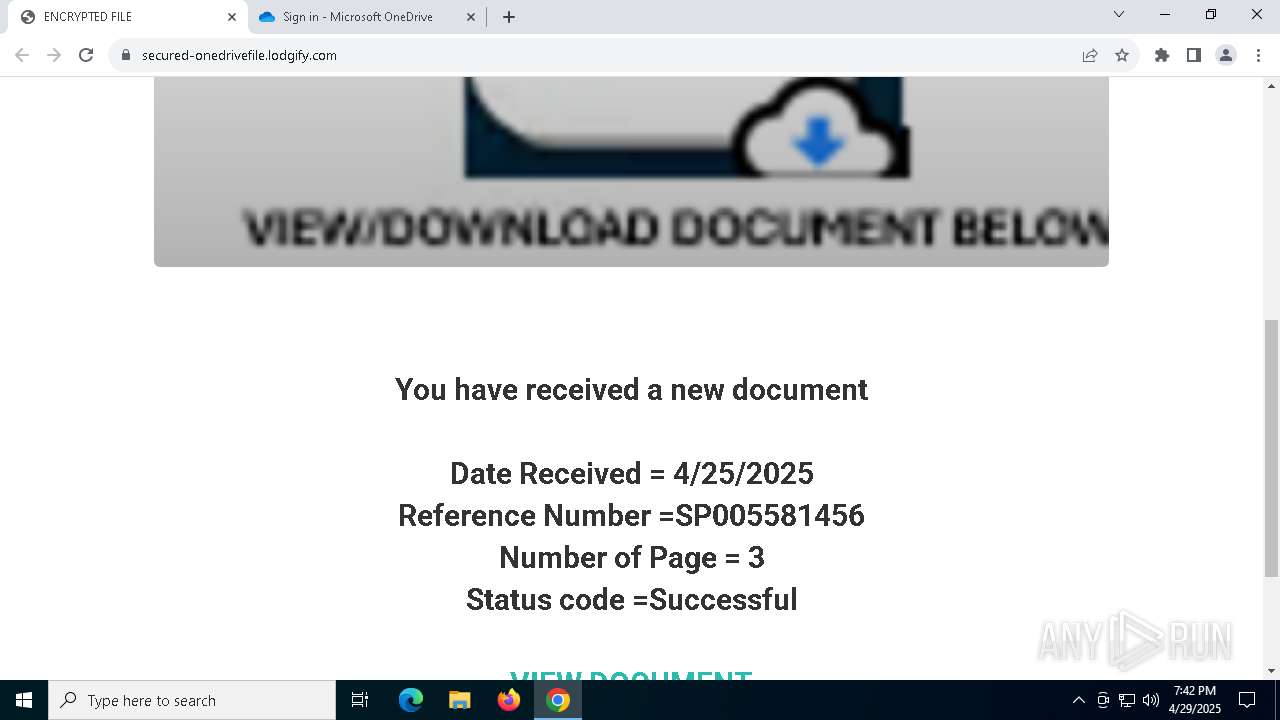This screenshot has height=720, width=1280.
Task: Select the Number of Page = 3 line
Action: [x=631, y=557]
